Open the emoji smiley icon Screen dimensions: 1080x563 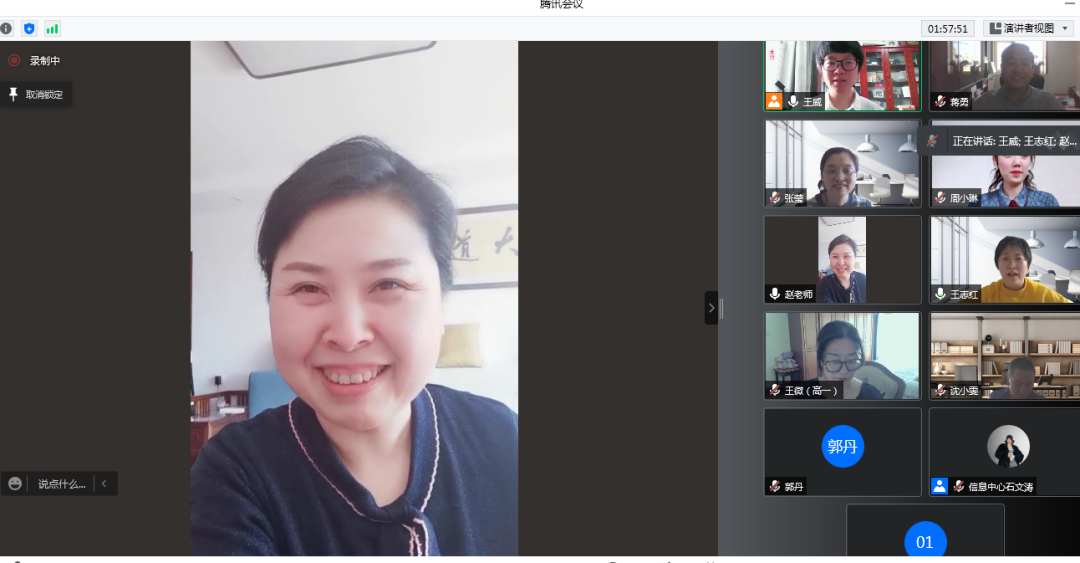pos(15,484)
